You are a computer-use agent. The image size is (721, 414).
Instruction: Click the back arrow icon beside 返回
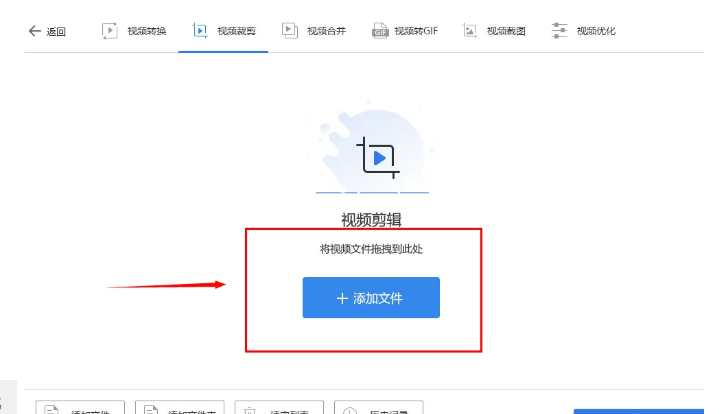coord(35,31)
